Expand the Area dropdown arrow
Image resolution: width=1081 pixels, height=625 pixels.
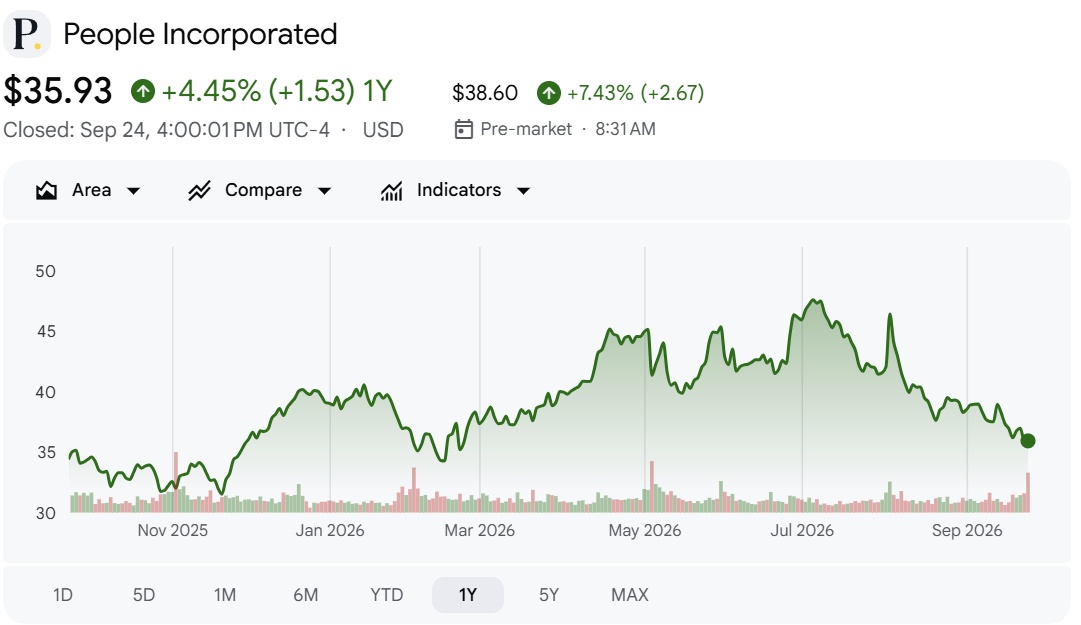134,191
